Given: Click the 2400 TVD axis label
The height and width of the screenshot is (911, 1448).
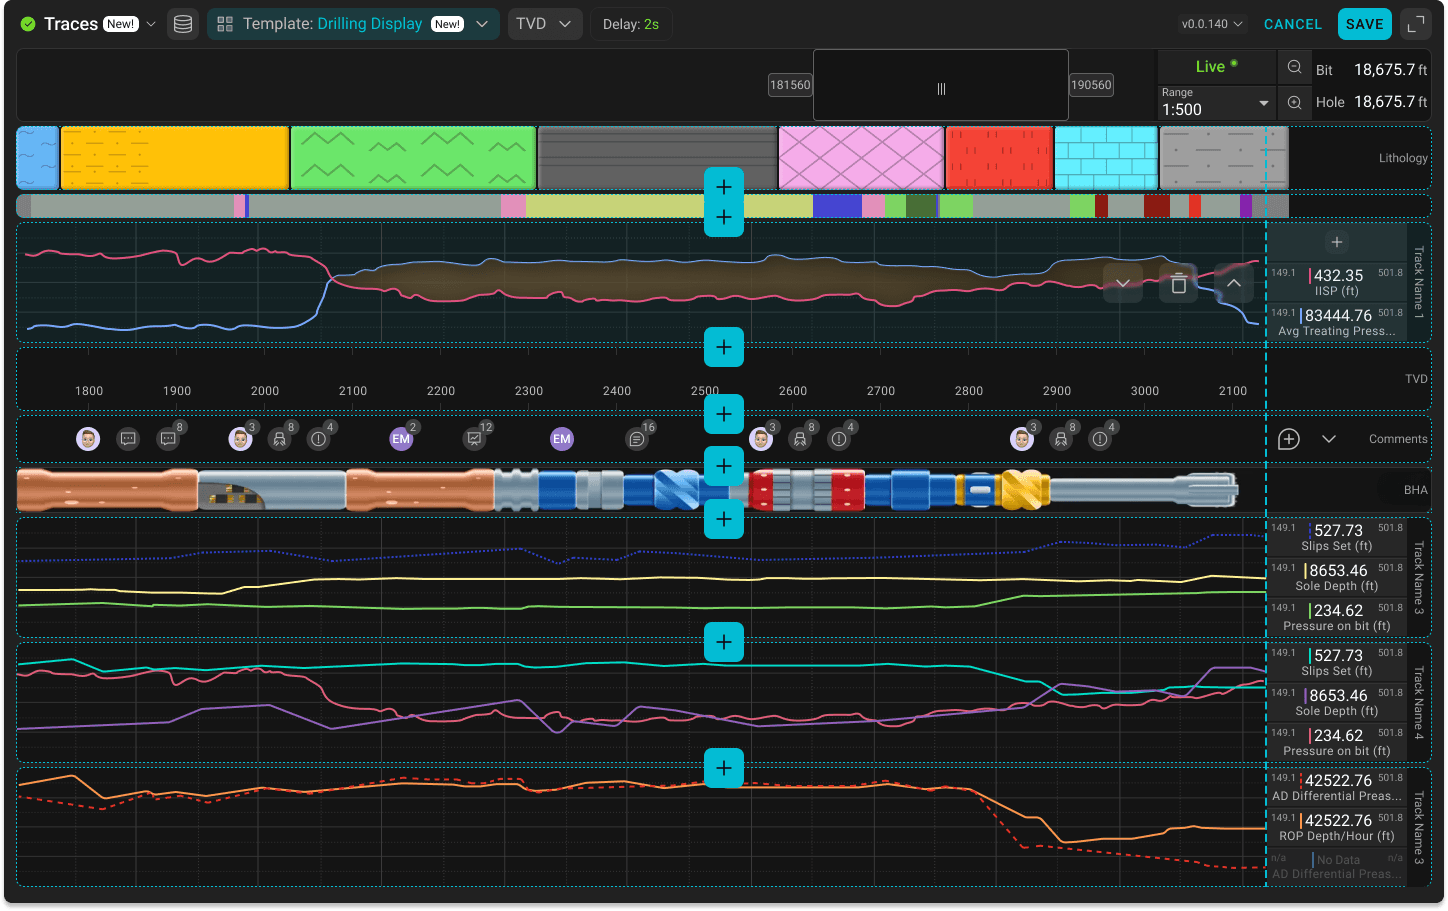Looking at the screenshot, I should 617,391.
